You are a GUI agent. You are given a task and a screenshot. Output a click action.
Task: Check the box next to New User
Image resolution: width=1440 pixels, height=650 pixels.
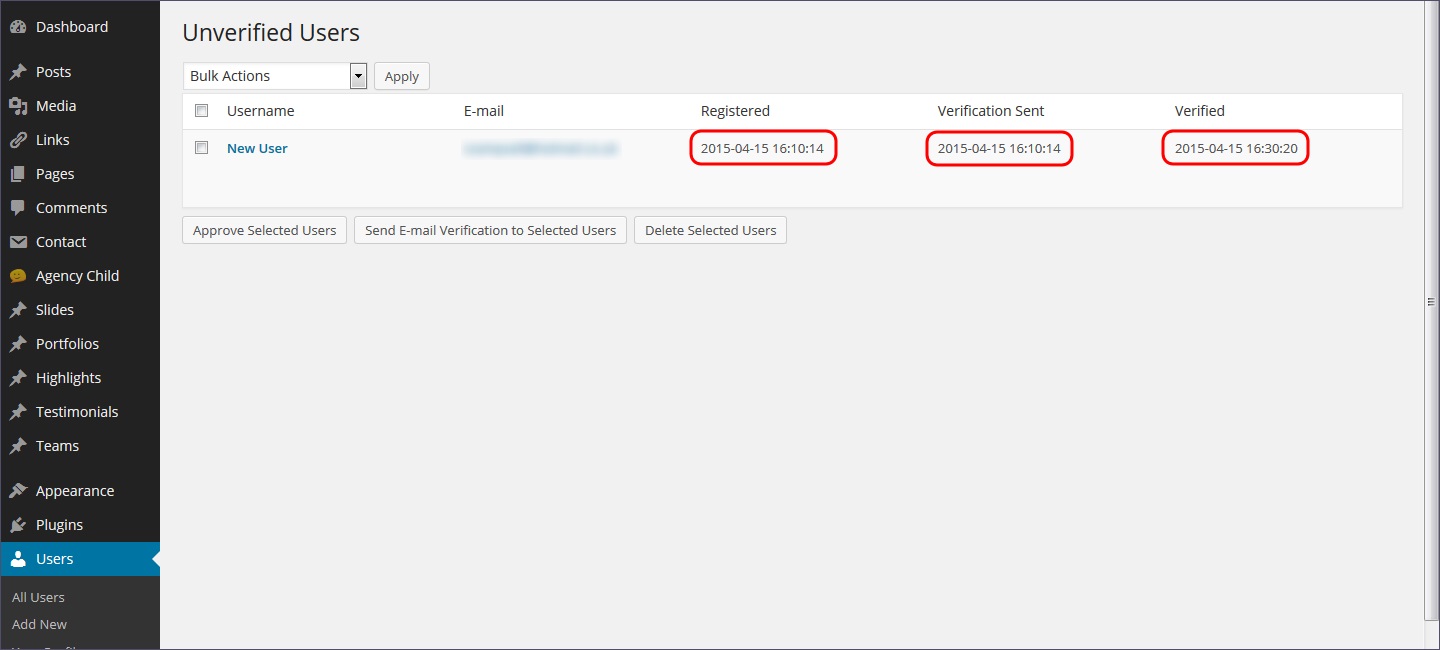click(x=201, y=147)
